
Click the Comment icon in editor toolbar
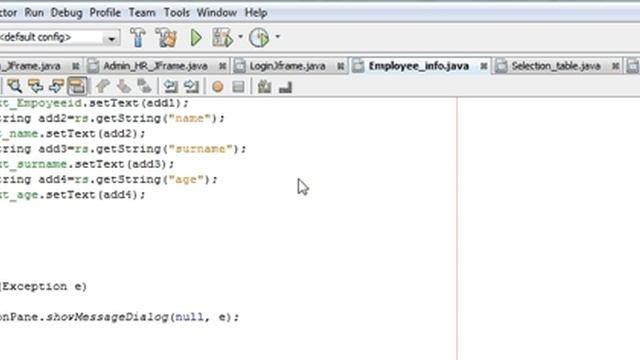264,87
